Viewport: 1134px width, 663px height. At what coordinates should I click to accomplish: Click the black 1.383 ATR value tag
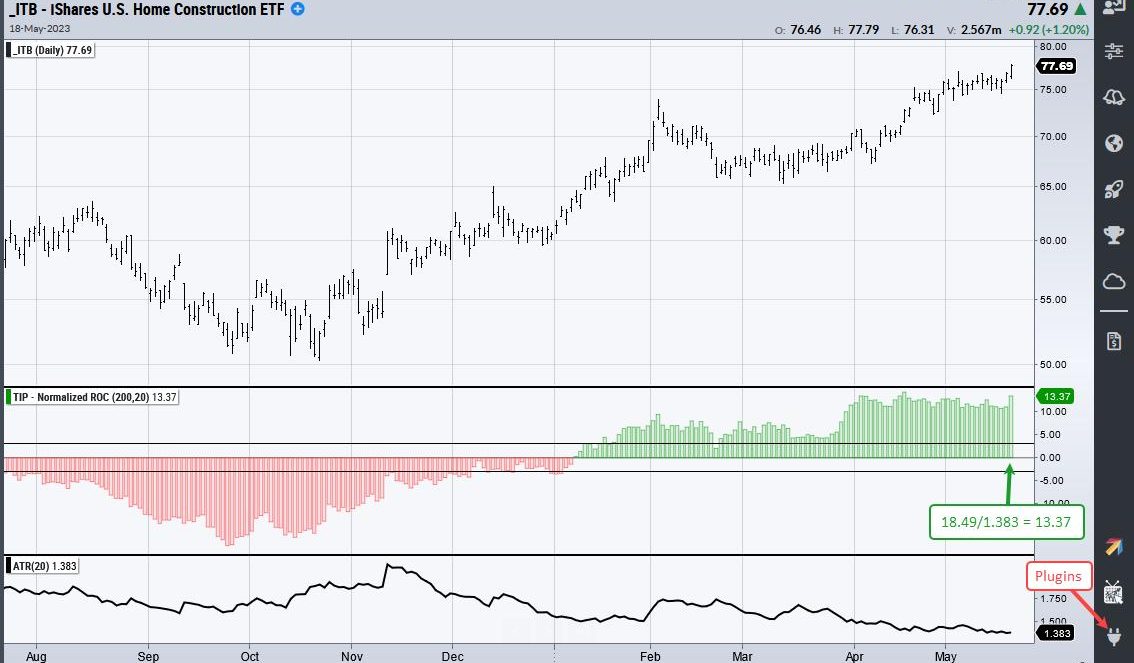[1057, 633]
